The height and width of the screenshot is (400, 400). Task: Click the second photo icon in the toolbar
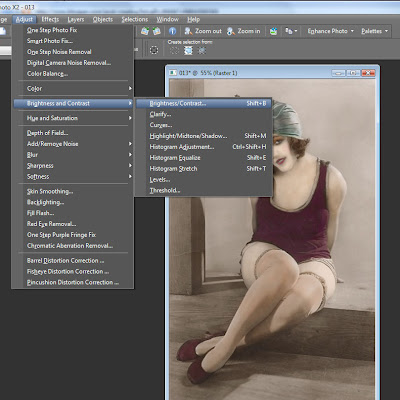157,31
